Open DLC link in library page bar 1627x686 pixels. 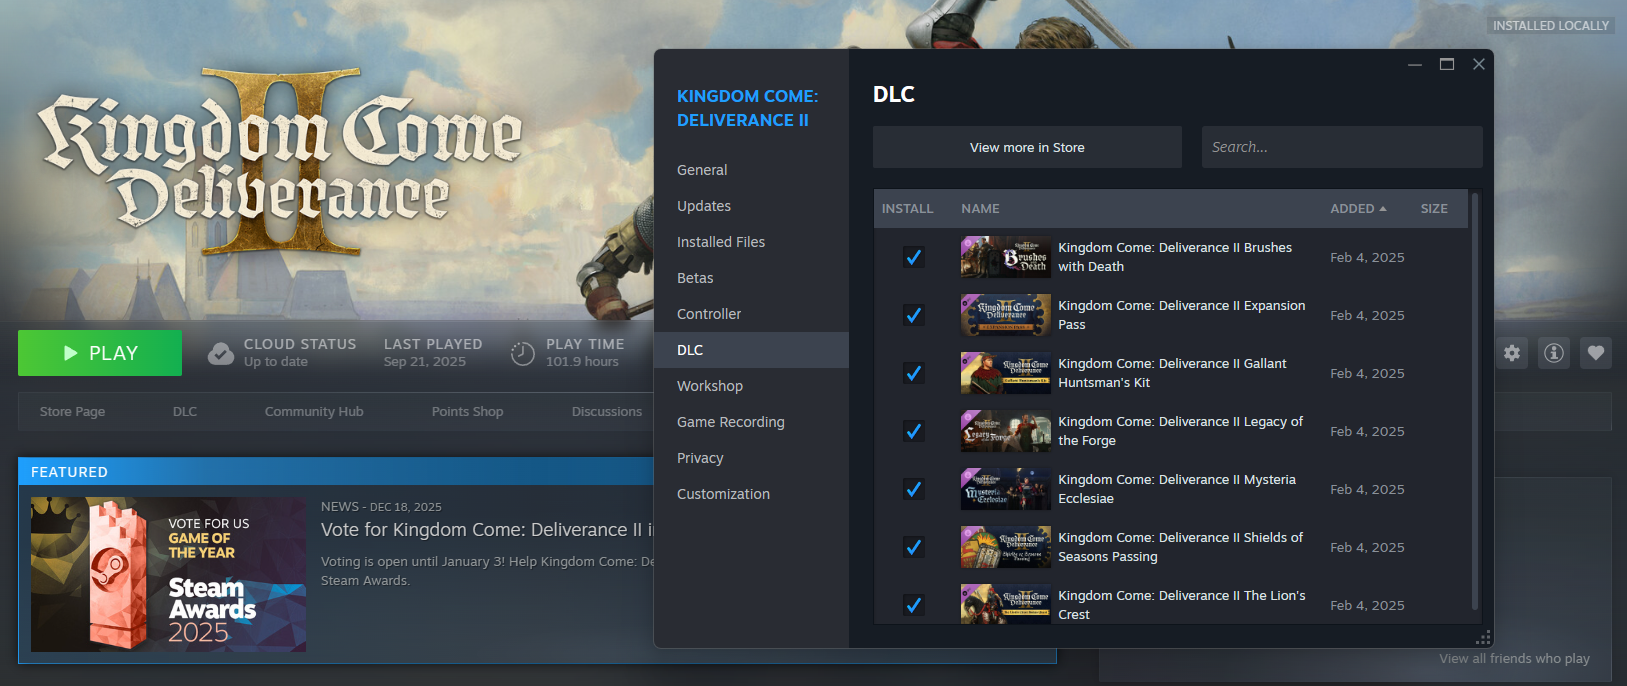click(x=185, y=411)
